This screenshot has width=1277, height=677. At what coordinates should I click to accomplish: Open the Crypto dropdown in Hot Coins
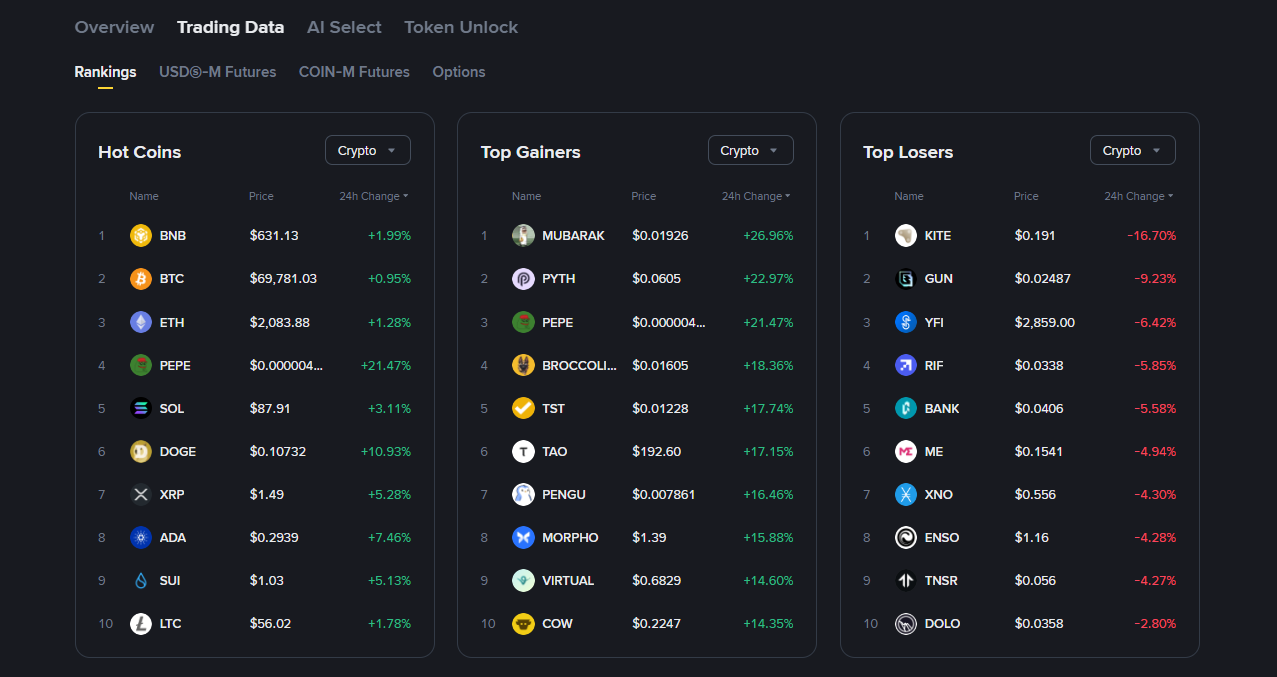pyautogui.click(x=367, y=151)
